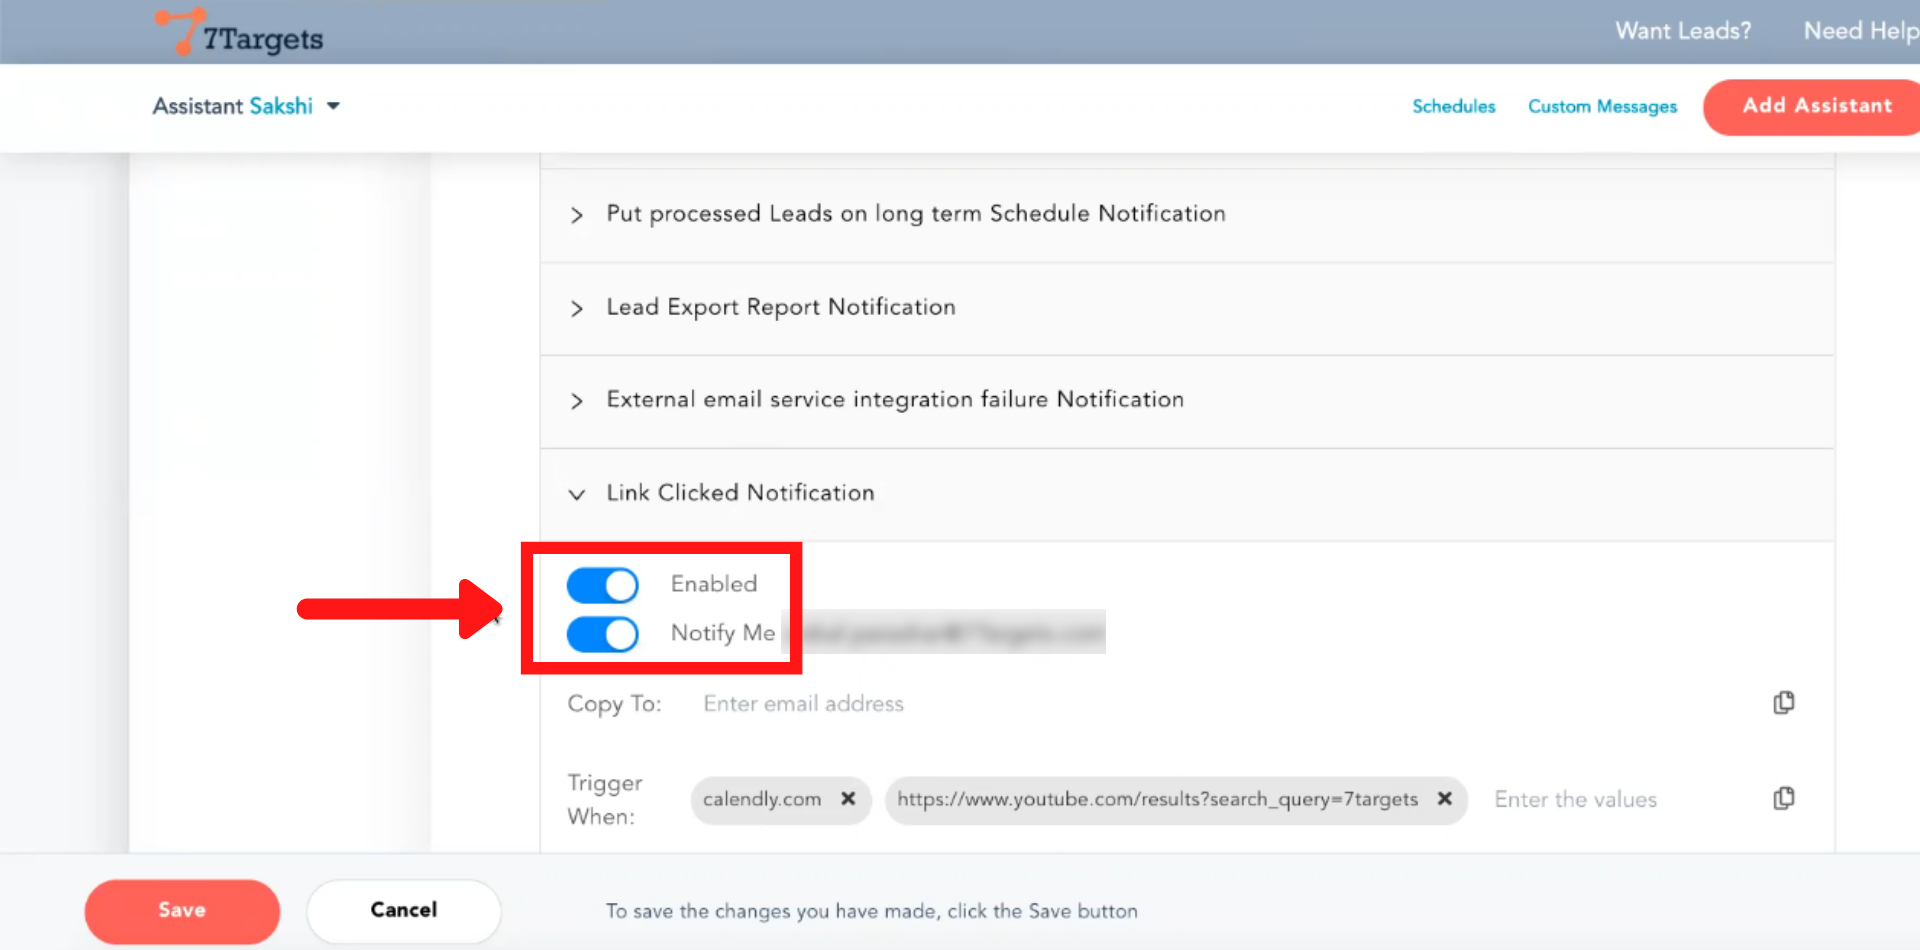The width and height of the screenshot is (1920, 950).
Task: Go to Custom Messages
Action: tap(1602, 106)
